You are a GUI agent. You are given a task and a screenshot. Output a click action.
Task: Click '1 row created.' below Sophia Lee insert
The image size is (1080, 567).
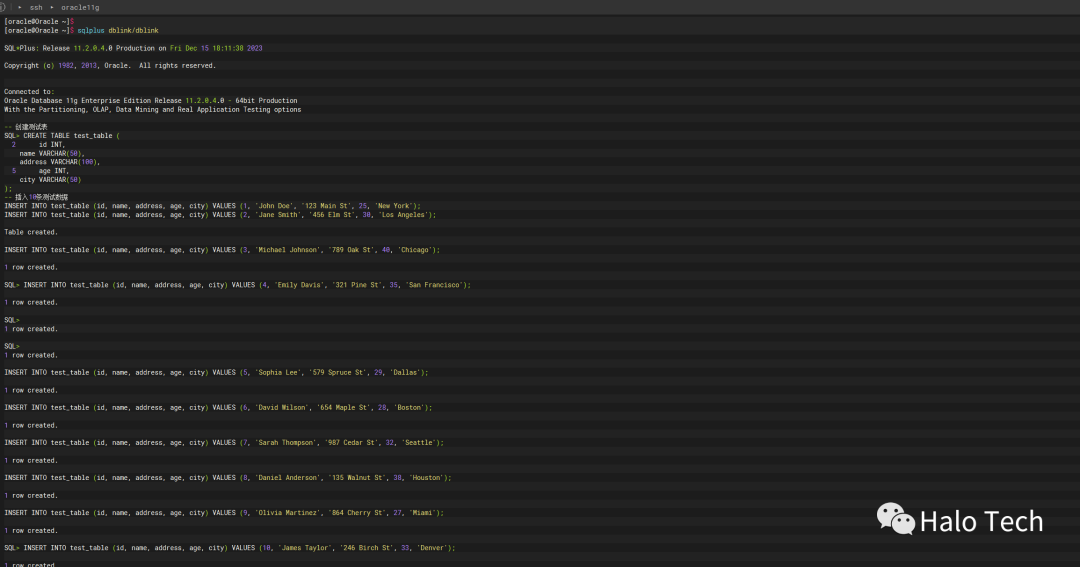(x=31, y=391)
